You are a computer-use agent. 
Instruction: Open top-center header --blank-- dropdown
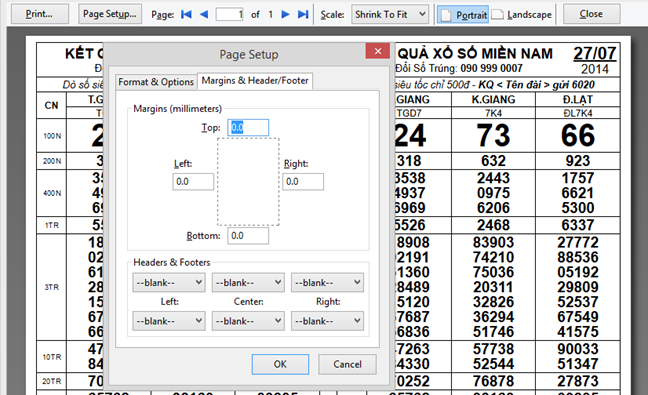[248, 283]
